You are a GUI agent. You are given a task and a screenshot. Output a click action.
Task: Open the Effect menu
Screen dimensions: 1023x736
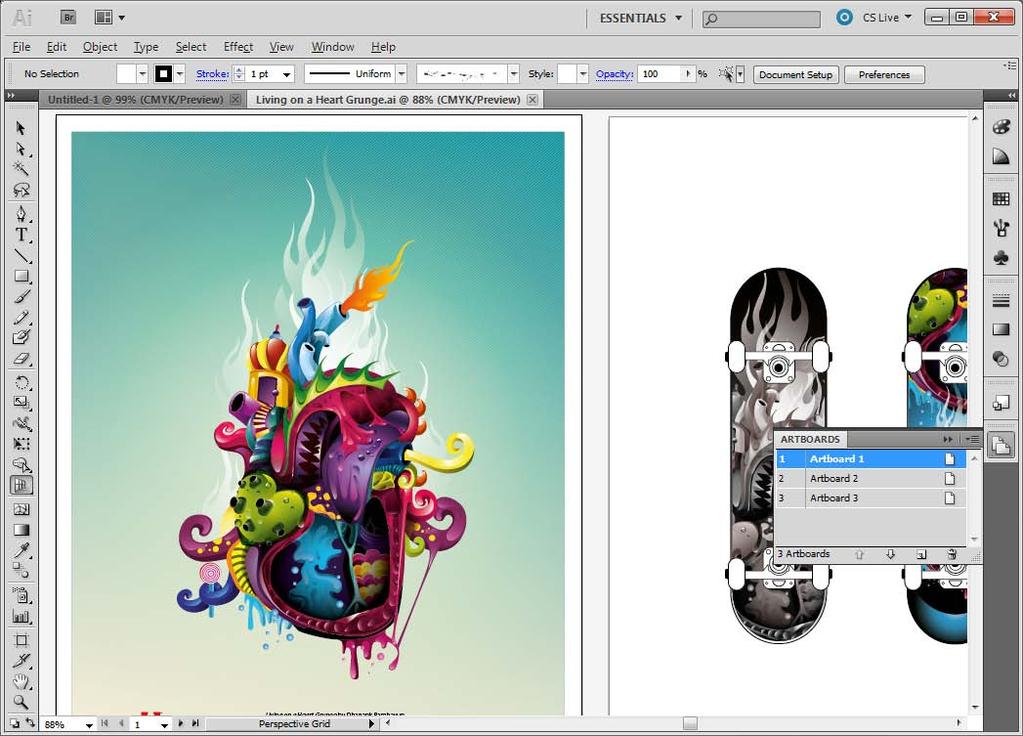pos(238,47)
